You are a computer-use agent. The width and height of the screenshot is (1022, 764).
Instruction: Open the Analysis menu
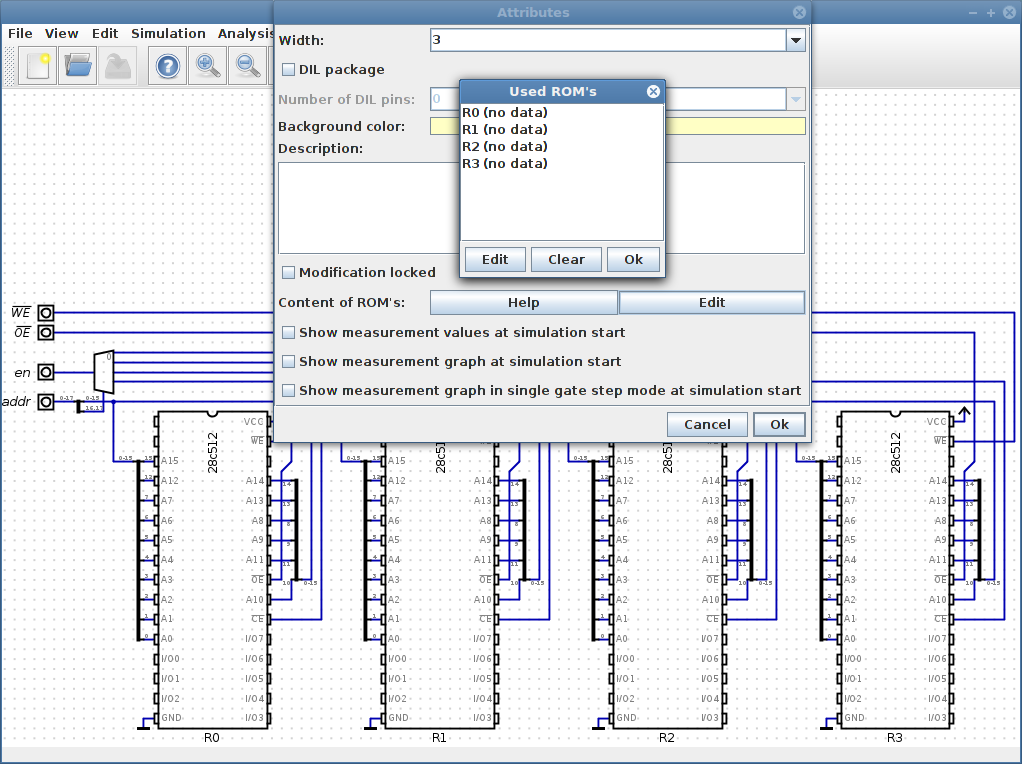tap(246, 33)
